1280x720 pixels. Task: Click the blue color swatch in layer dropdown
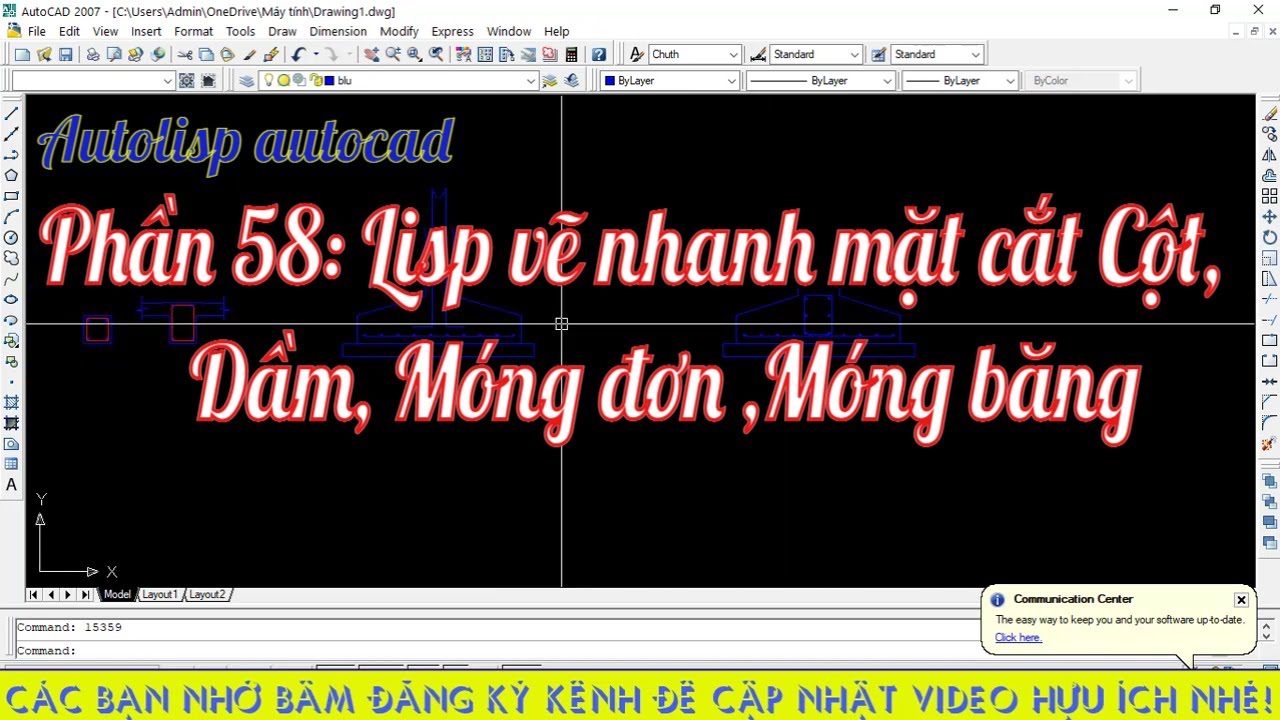point(331,81)
